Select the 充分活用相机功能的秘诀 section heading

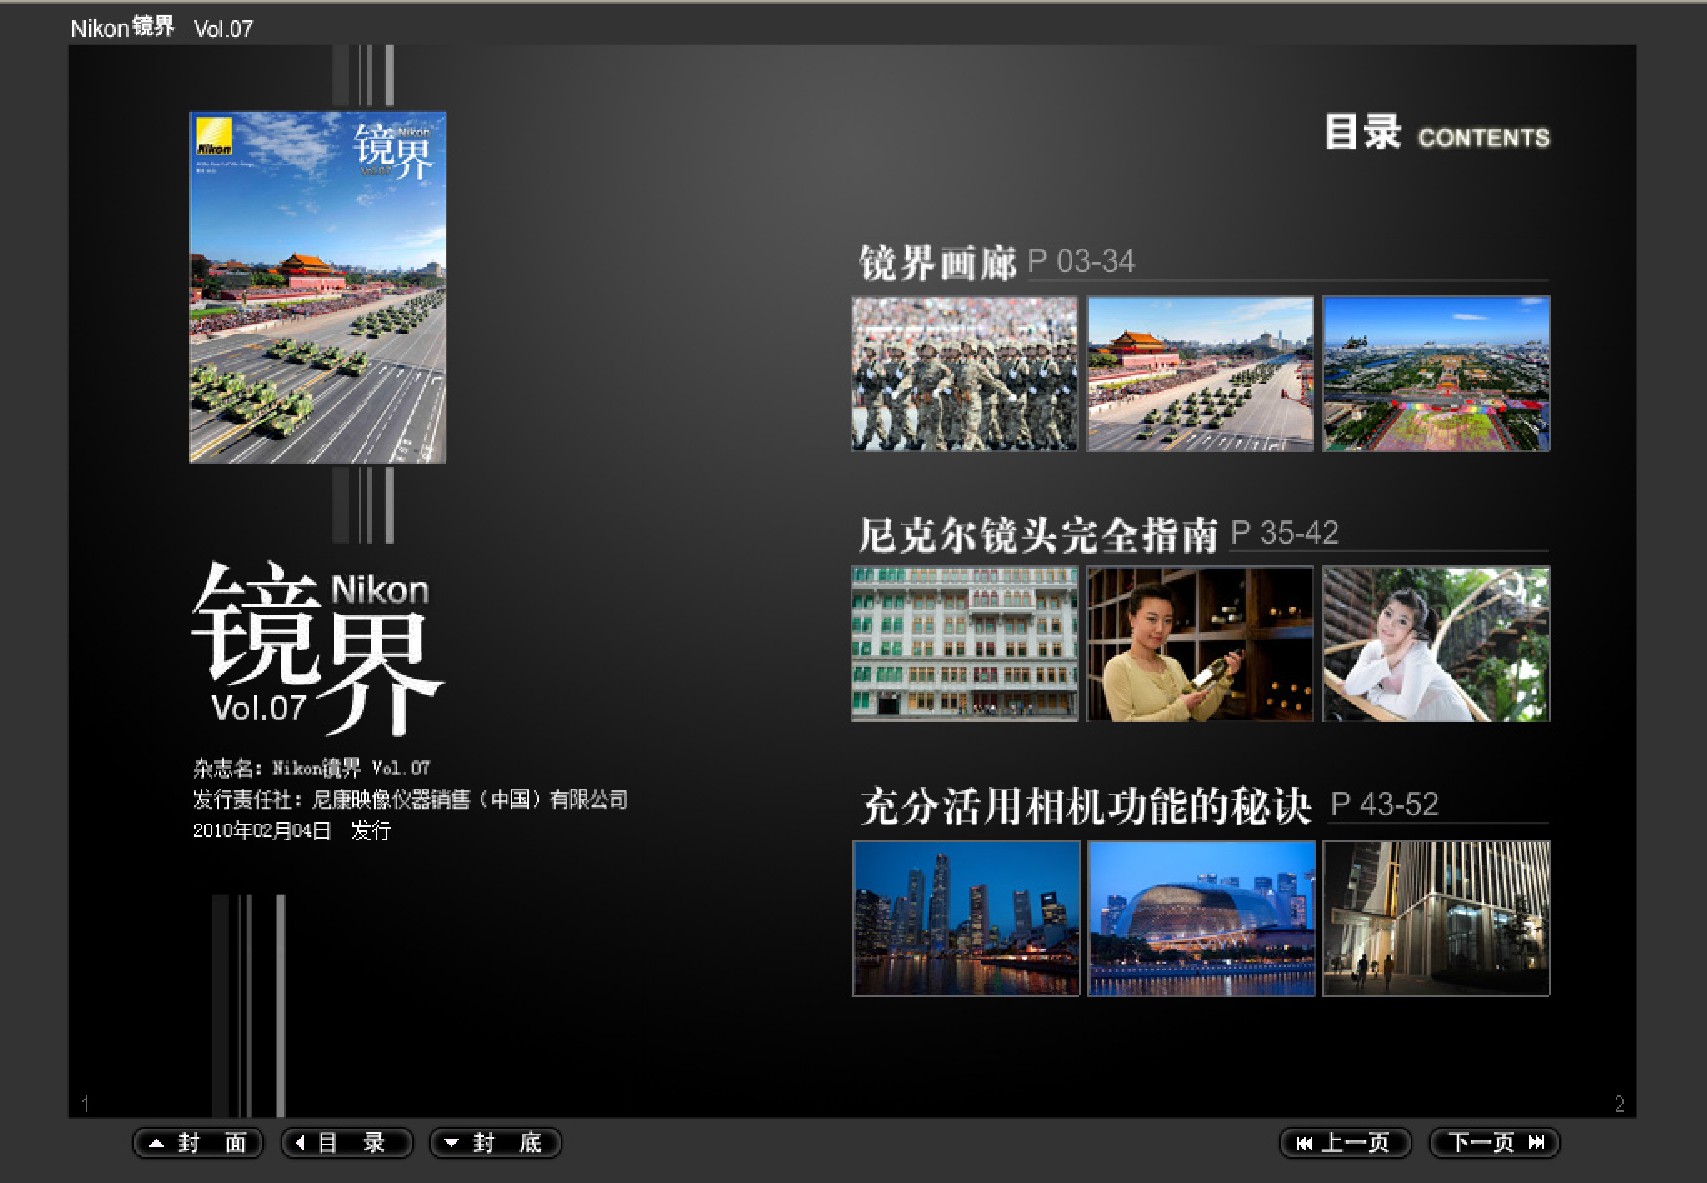[x=1086, y=806]
